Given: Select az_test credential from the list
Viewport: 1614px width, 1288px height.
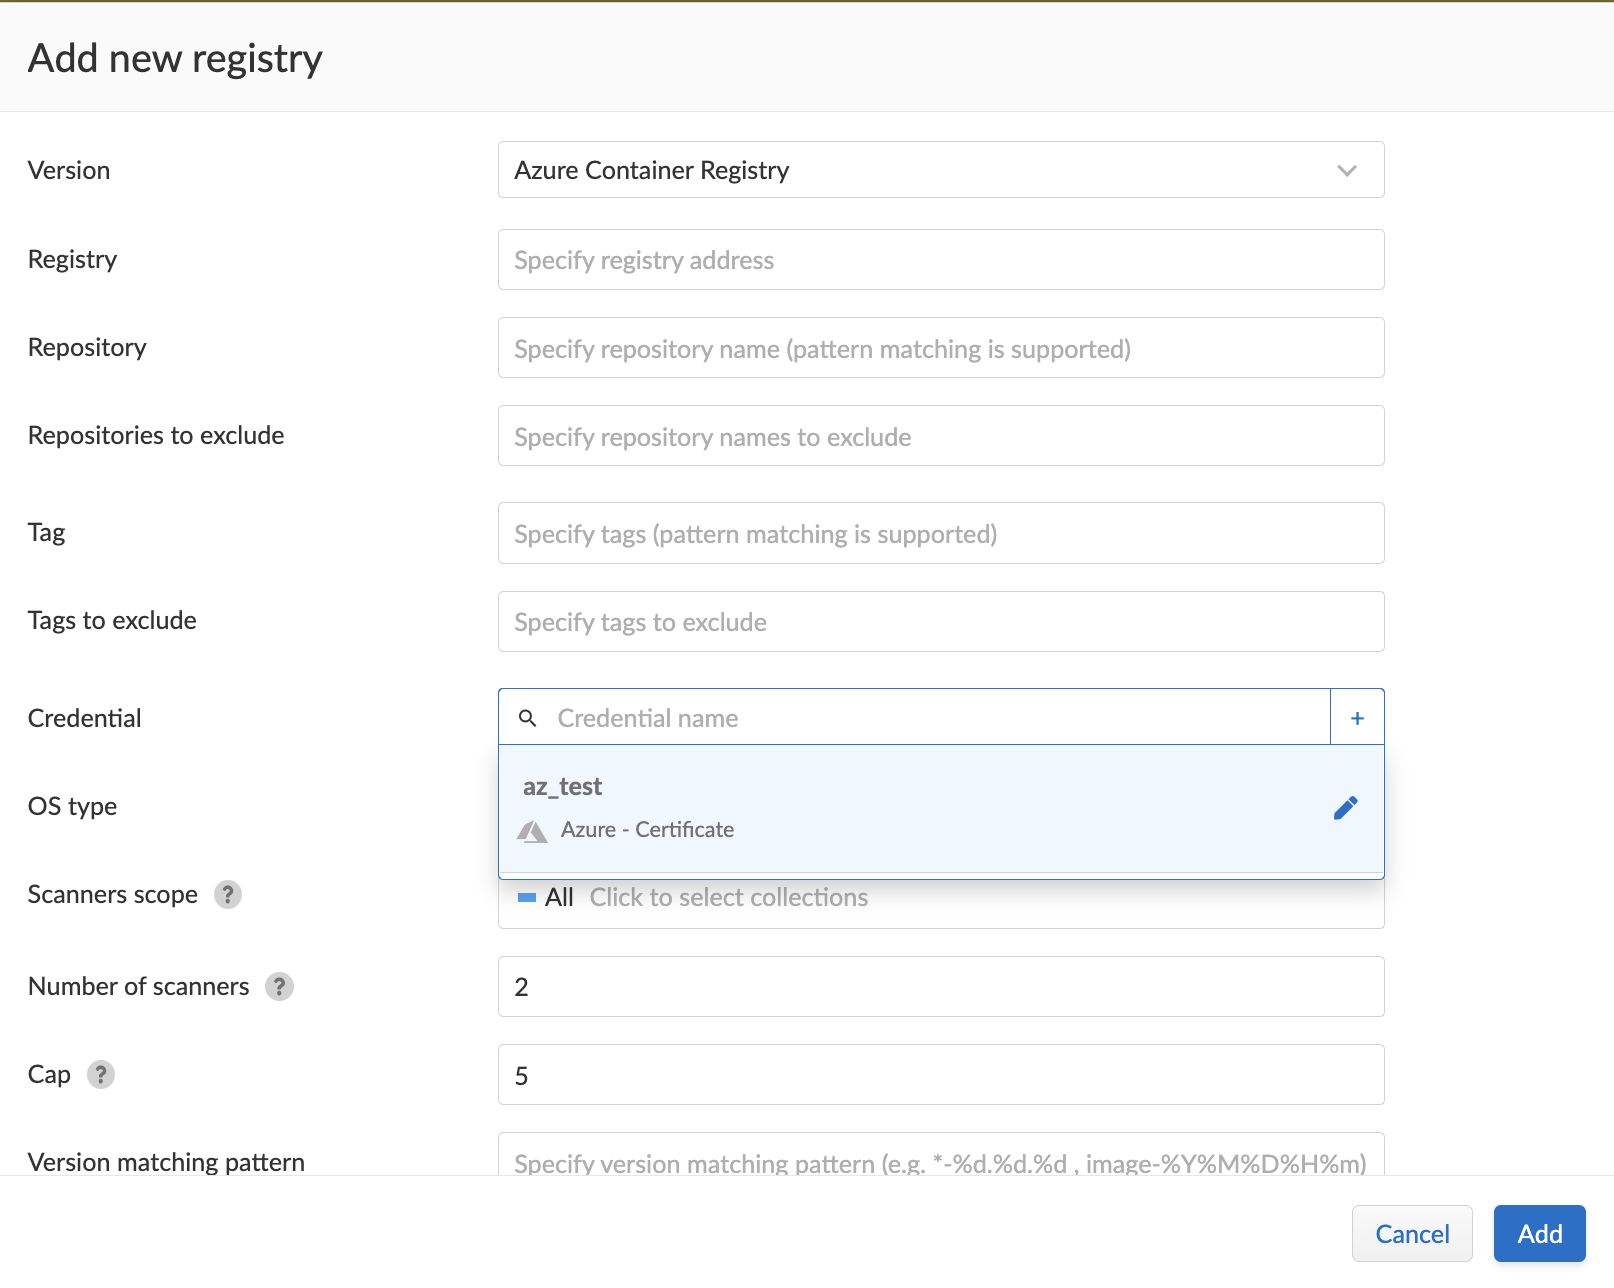Looking at the screenshot, I should point(941,808).
